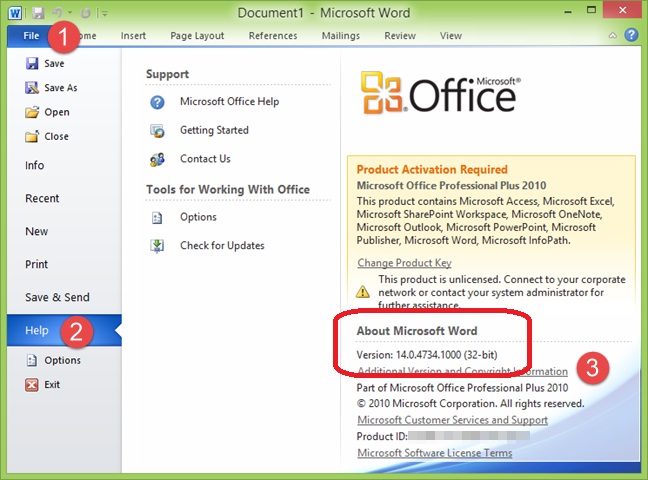
Task: Click the Save As icon in sidebar
Action: [32, 88]
